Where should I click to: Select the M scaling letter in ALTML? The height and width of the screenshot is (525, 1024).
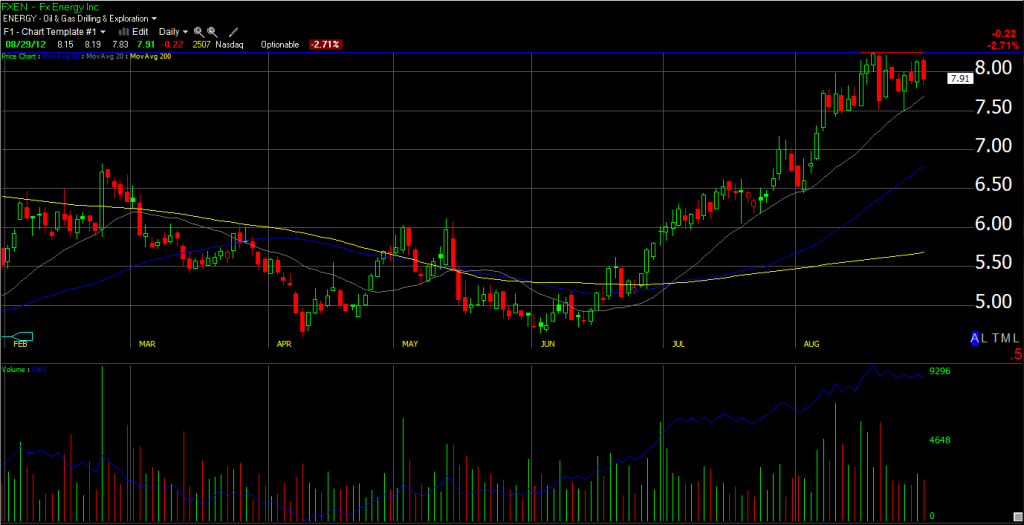click(x=1004, y=337)
